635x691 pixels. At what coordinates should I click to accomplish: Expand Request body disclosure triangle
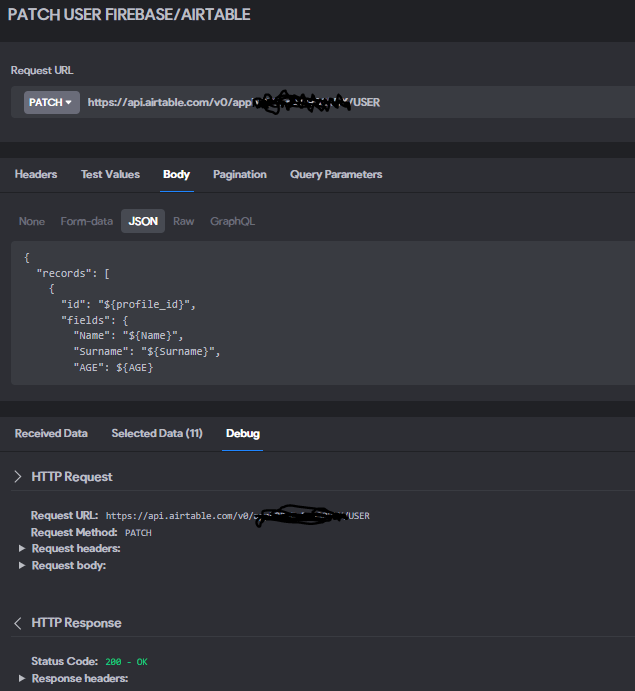tap(22, 565)
